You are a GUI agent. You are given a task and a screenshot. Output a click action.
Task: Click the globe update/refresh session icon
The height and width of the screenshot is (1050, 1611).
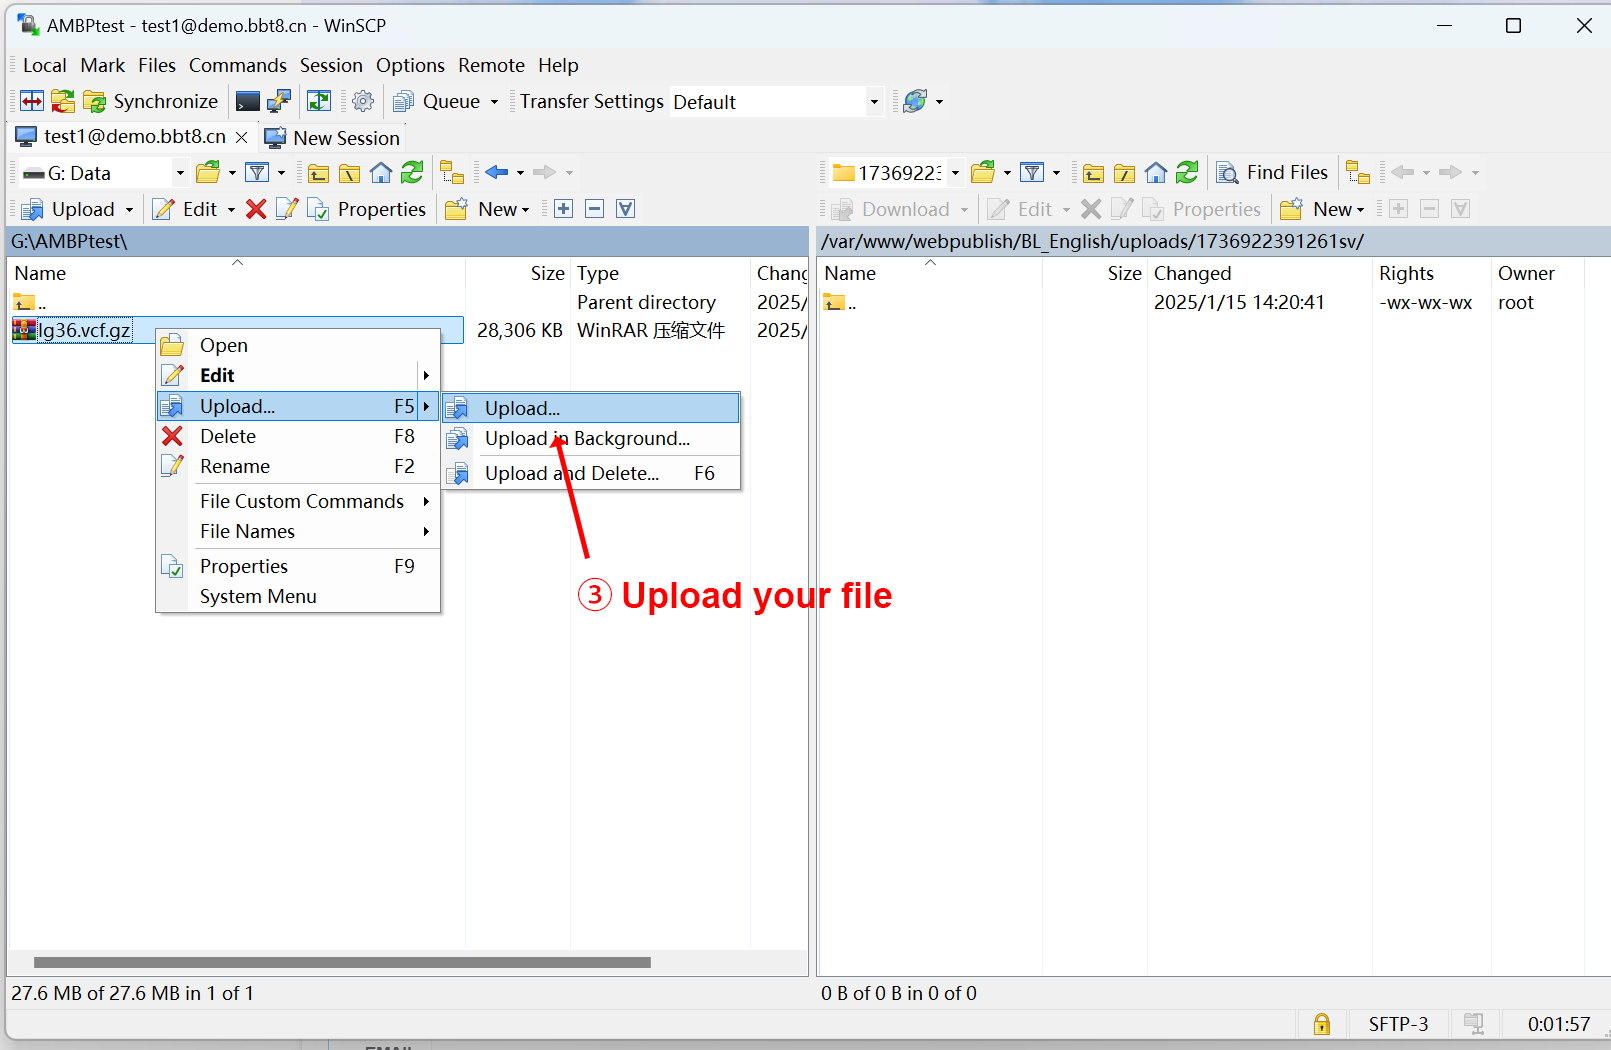(x=915, y=101)
